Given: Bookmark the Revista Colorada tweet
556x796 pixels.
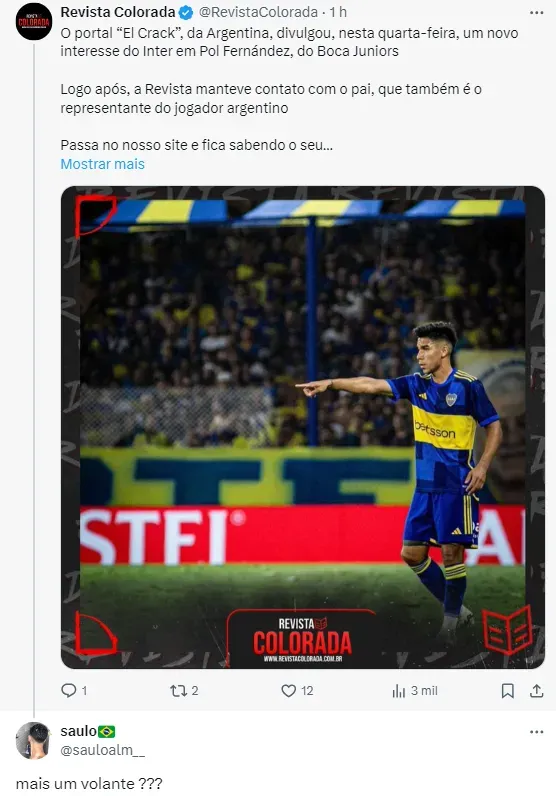Looking at the screenshot, I should (508, 690).
